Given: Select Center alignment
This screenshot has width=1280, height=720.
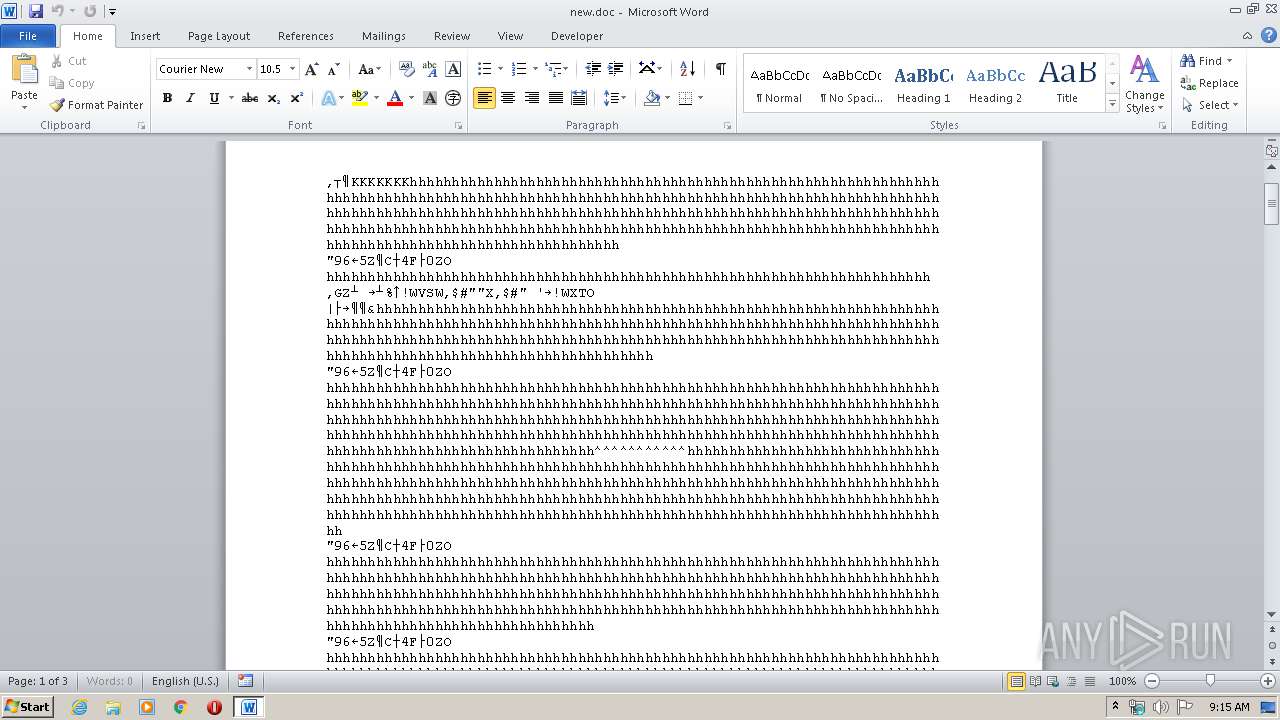Looking at the screenshot, I should [x=508, y=98].
